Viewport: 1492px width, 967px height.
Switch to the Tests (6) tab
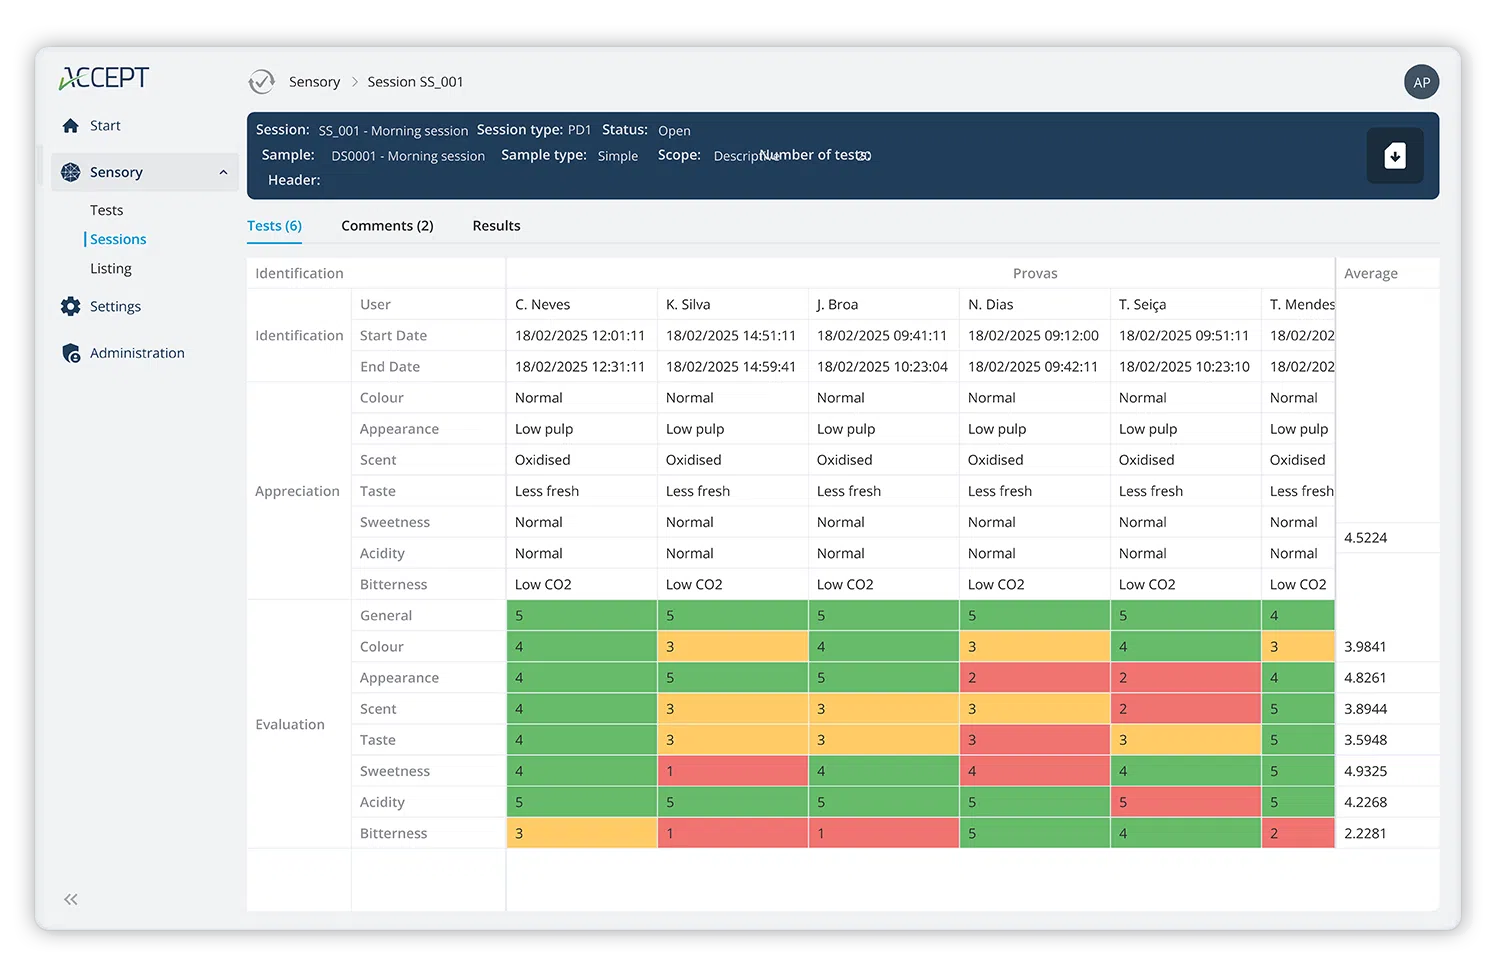[274, 226]
